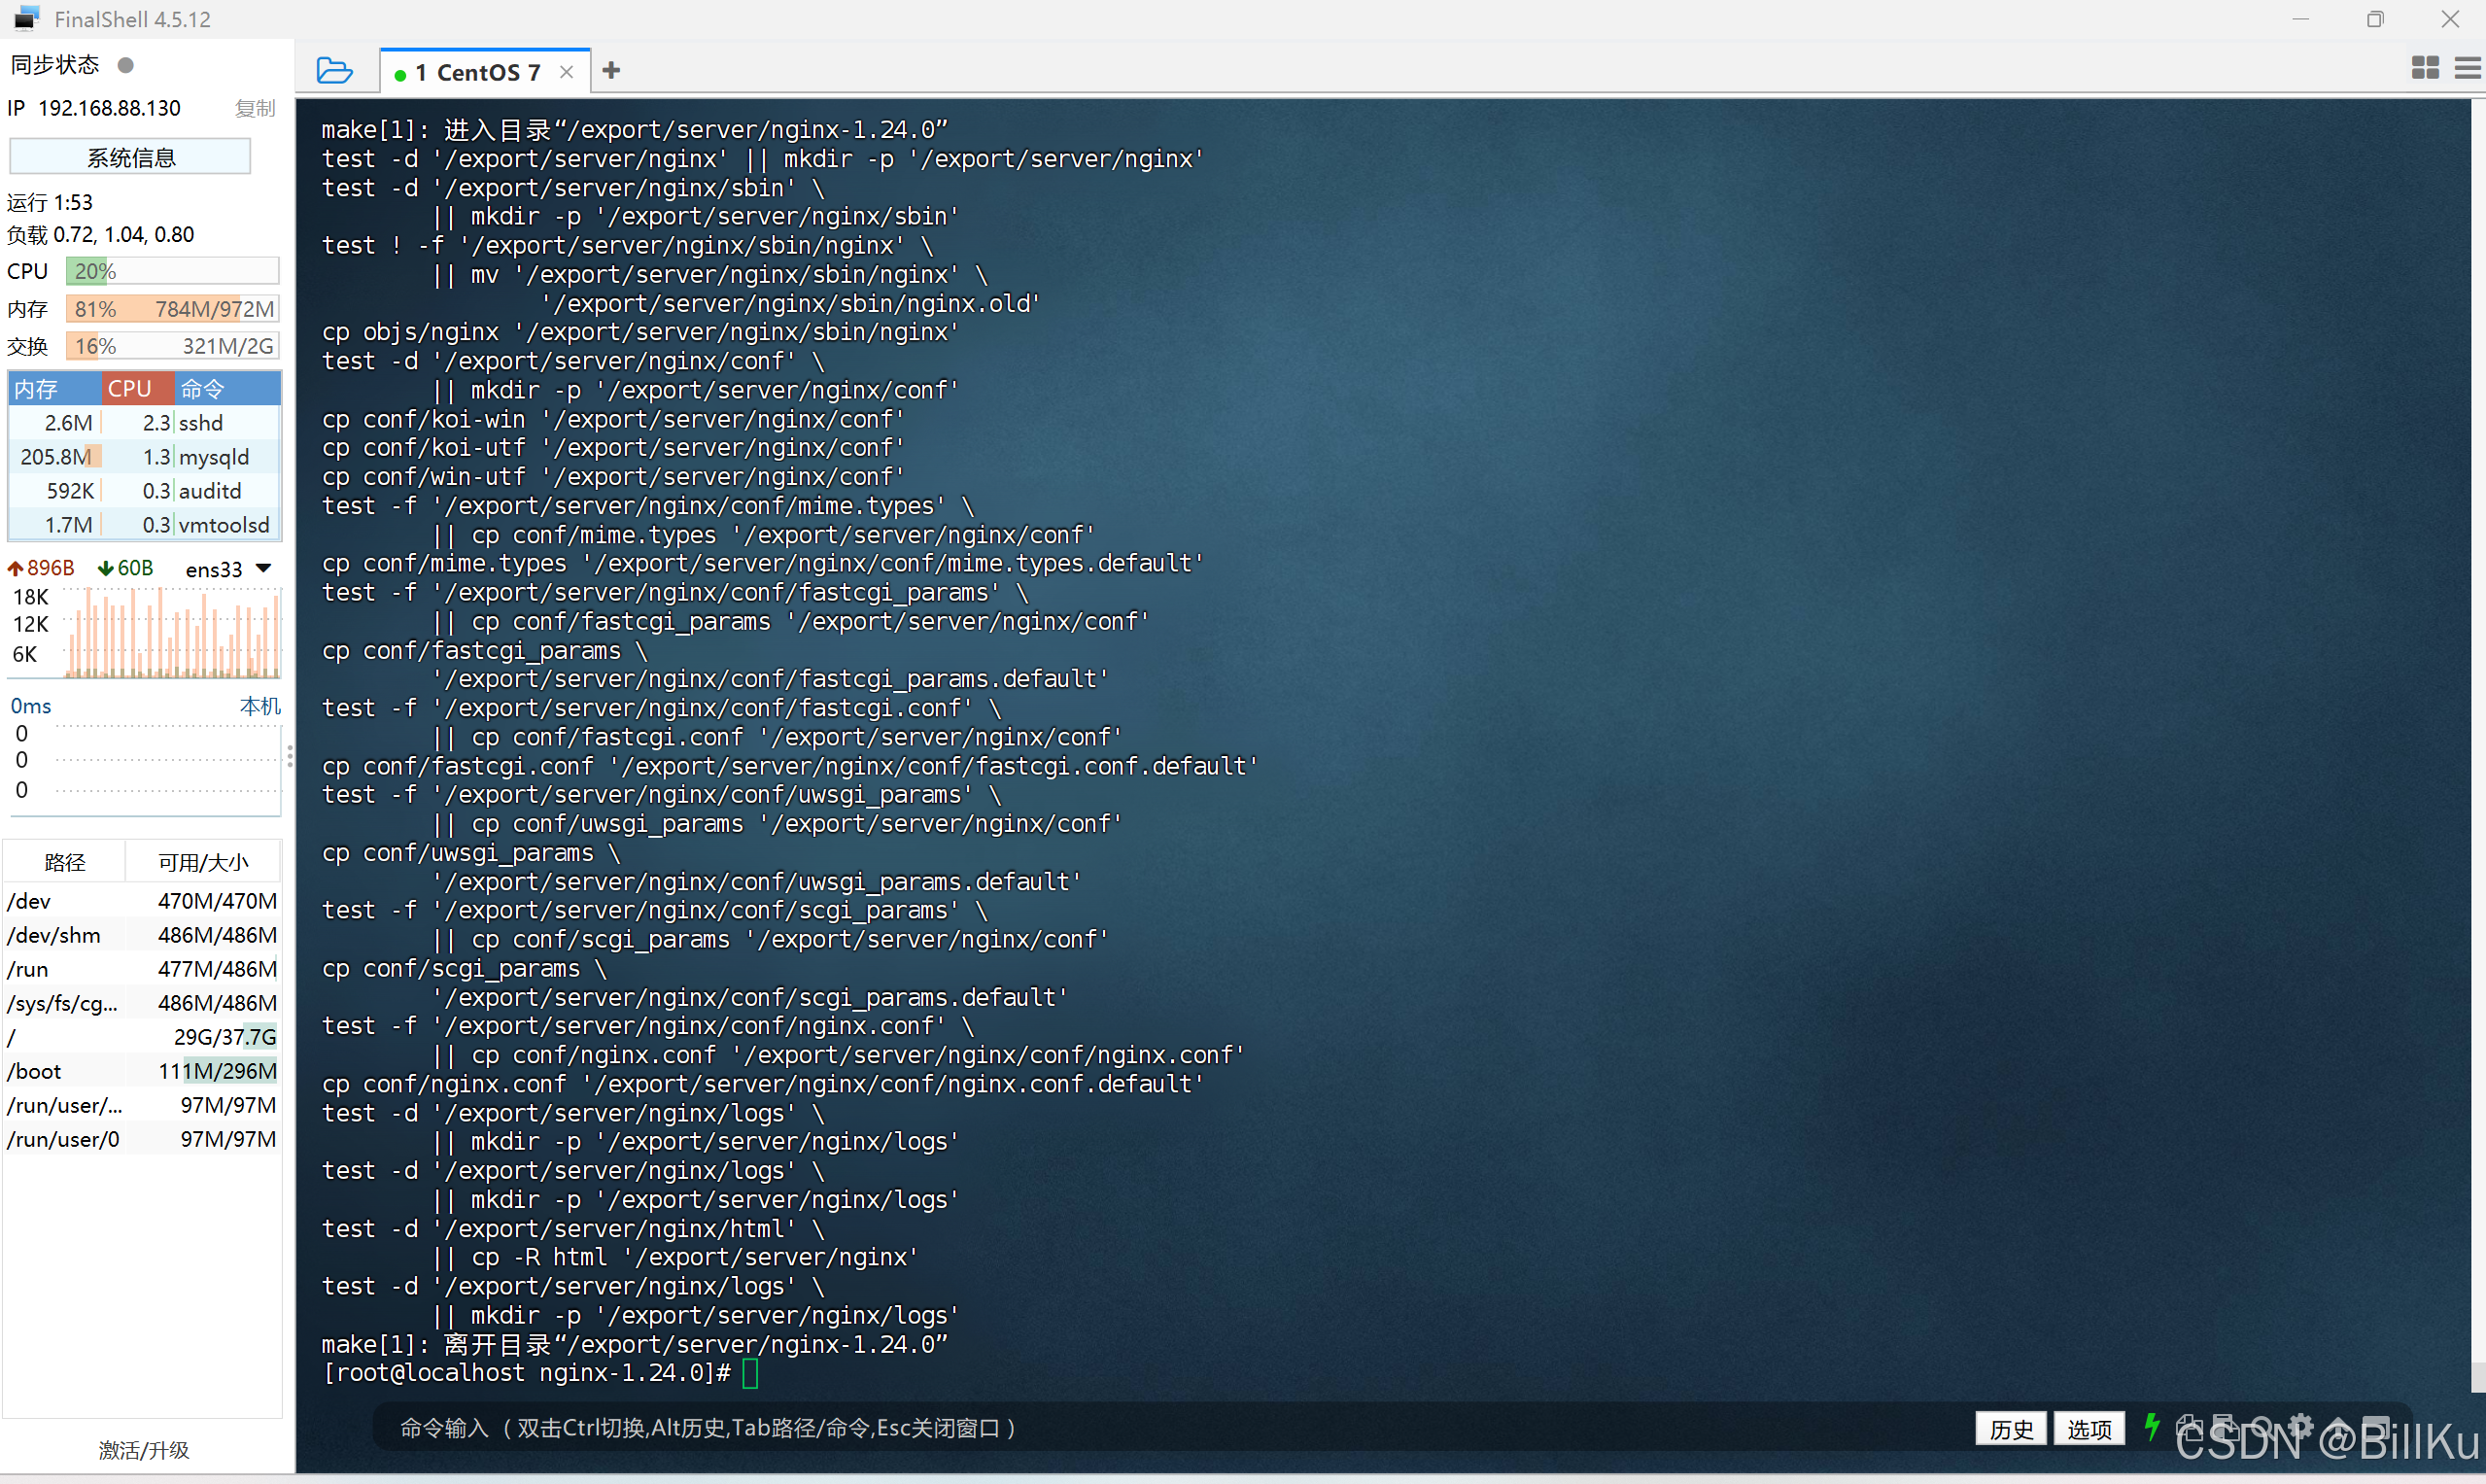
Task: Click 激活/升级 activate upgrade link
Action: [x=144, y=1450]
